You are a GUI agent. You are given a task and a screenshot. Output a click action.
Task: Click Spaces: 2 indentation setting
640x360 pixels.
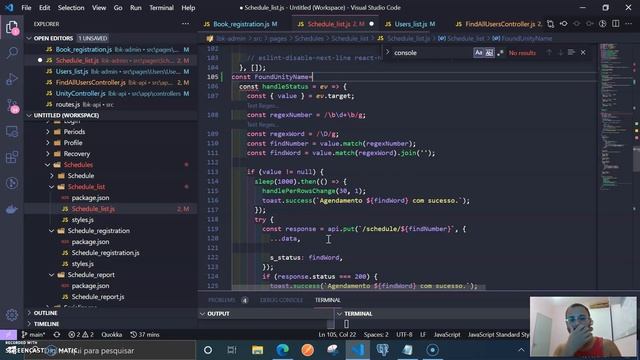click(x=376, y=334)
